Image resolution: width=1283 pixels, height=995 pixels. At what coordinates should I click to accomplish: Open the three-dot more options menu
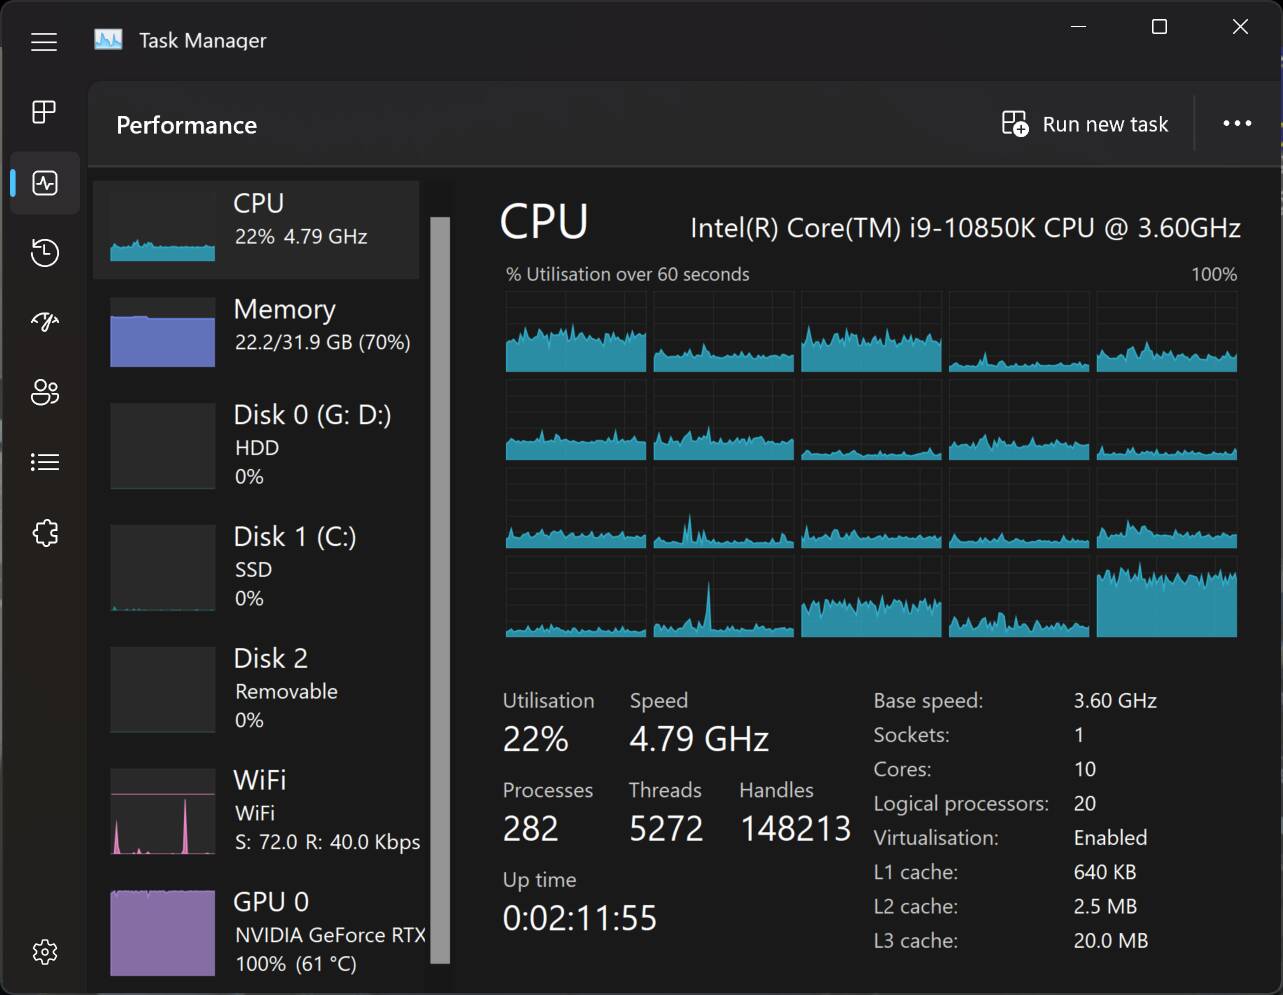pos(1237,123)
